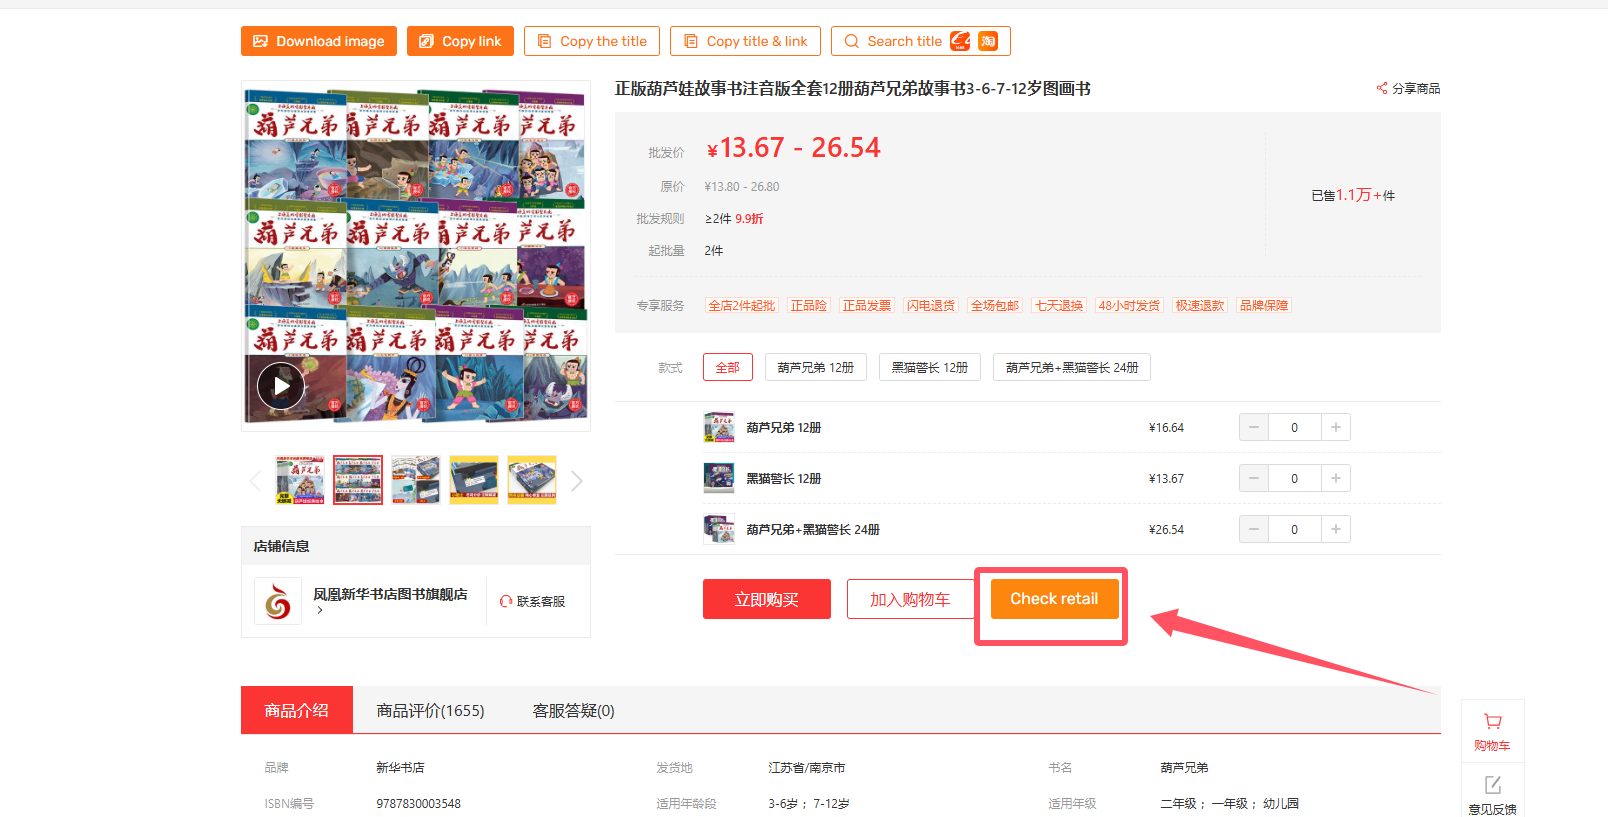Click the product title text
The height and width of the screenshot is (817, 1608).
[x=852, y=88]
